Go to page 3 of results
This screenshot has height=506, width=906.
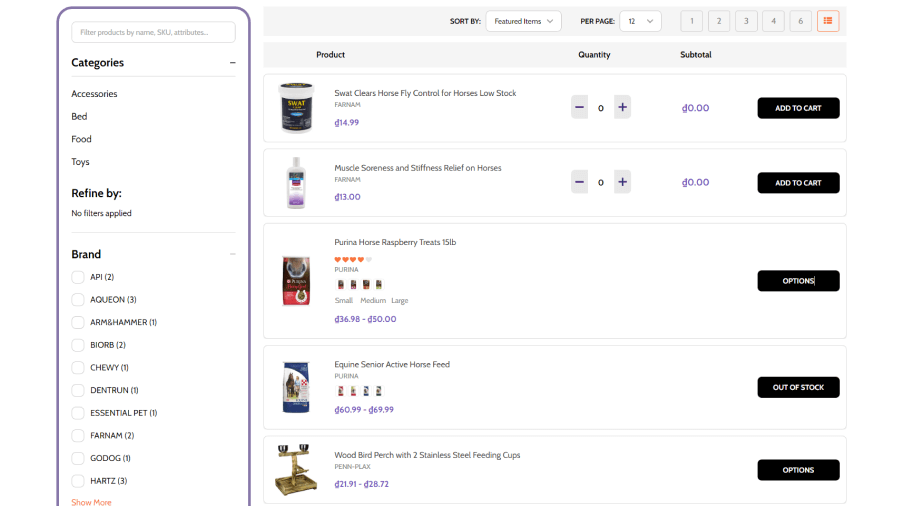pyautogui.click(x=746, y=21)
